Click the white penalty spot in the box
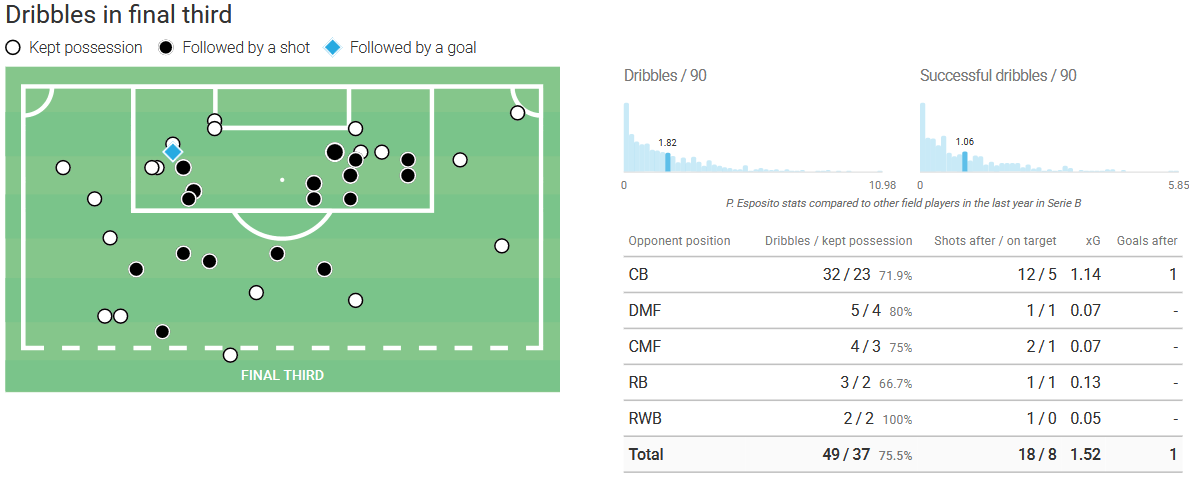Screen dimensions: 1192x481 pyautogui.click(x=282, y=180)
